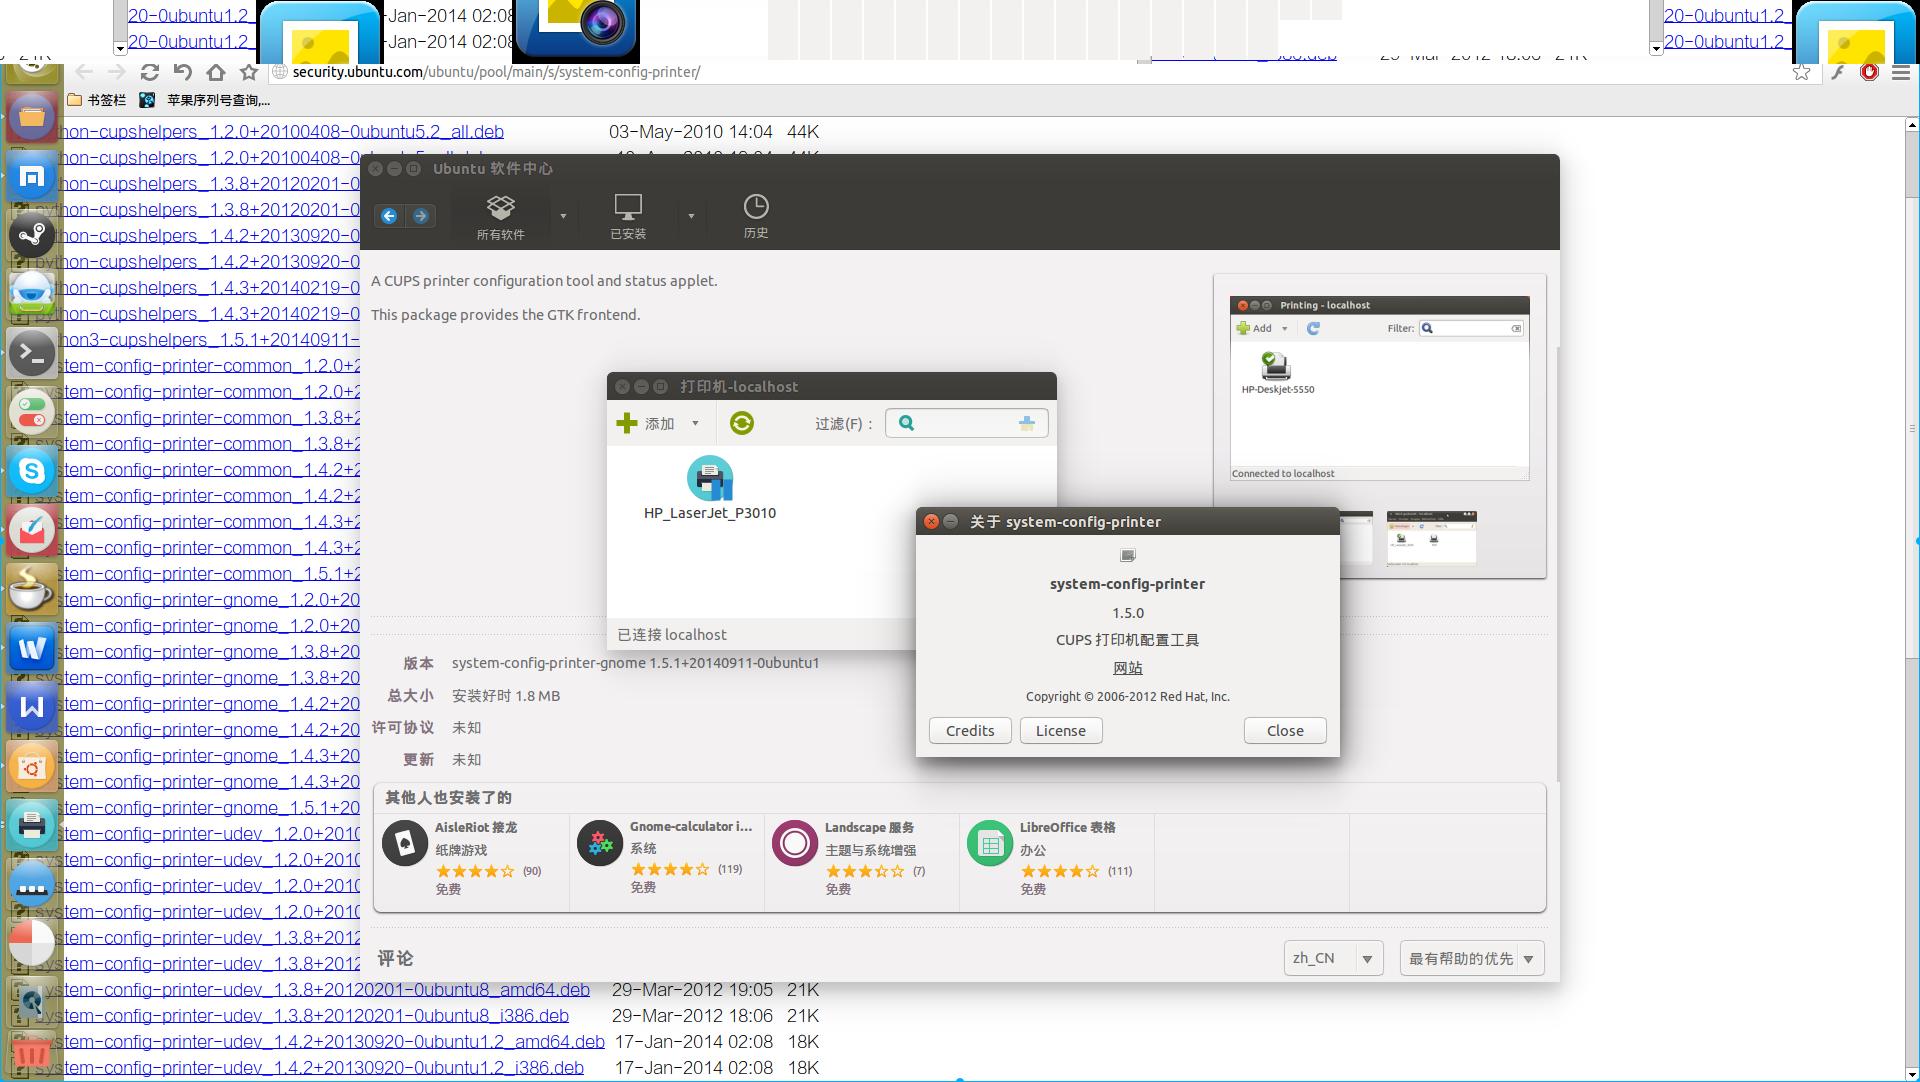Refresh the printer list
Screen dimensions: 1920x1082
coord(741,423)
